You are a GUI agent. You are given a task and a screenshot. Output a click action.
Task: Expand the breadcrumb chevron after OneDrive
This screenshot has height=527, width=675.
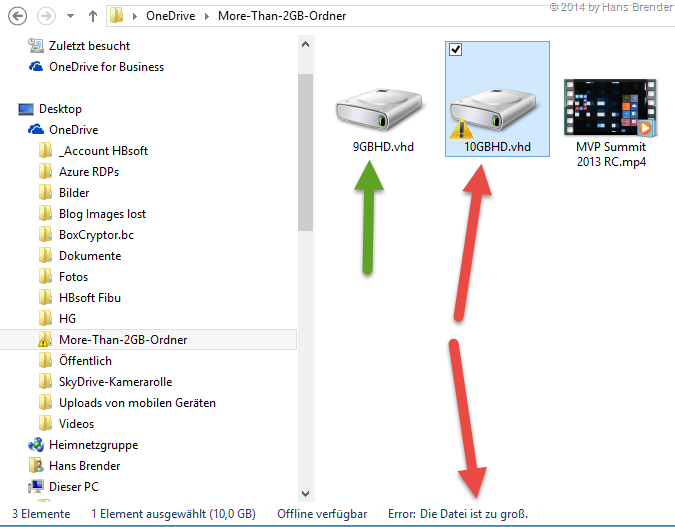point(210,16)
